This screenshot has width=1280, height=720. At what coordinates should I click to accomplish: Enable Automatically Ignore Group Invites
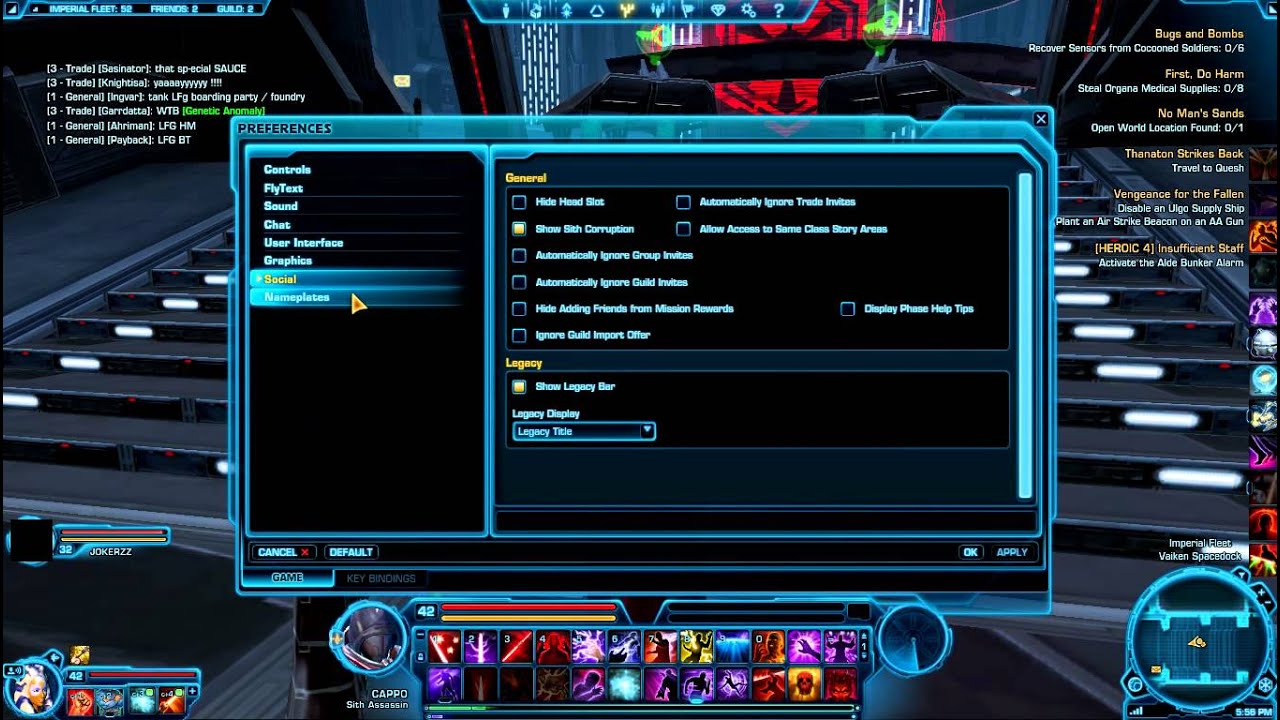[x=519, y=255]
